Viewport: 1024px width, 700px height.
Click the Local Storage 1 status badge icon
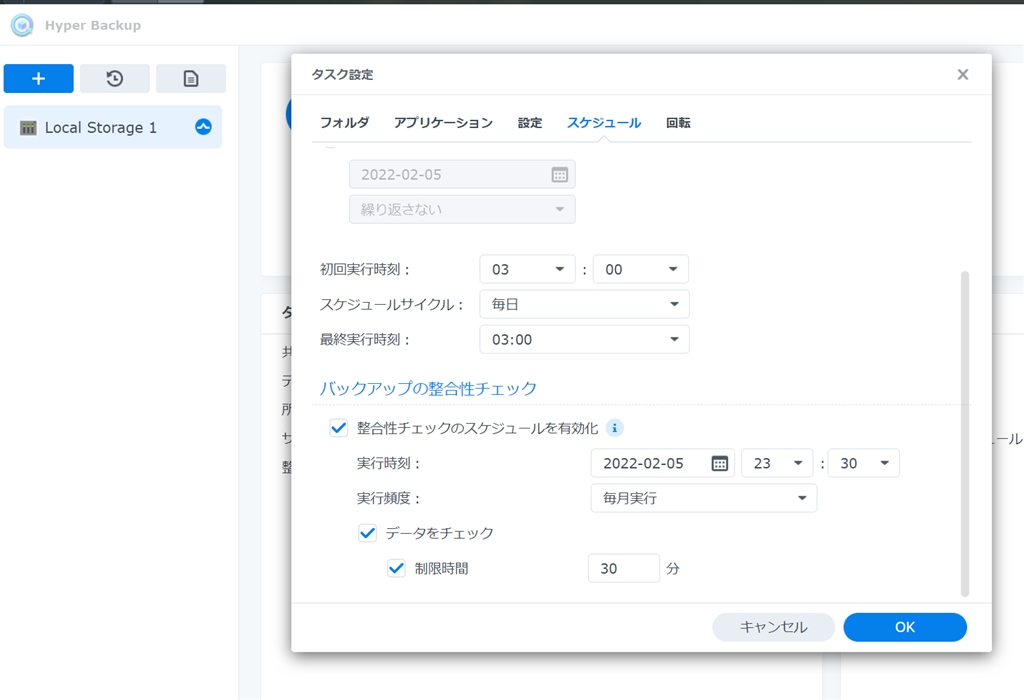pyautogui.click(x=203, y=127)
